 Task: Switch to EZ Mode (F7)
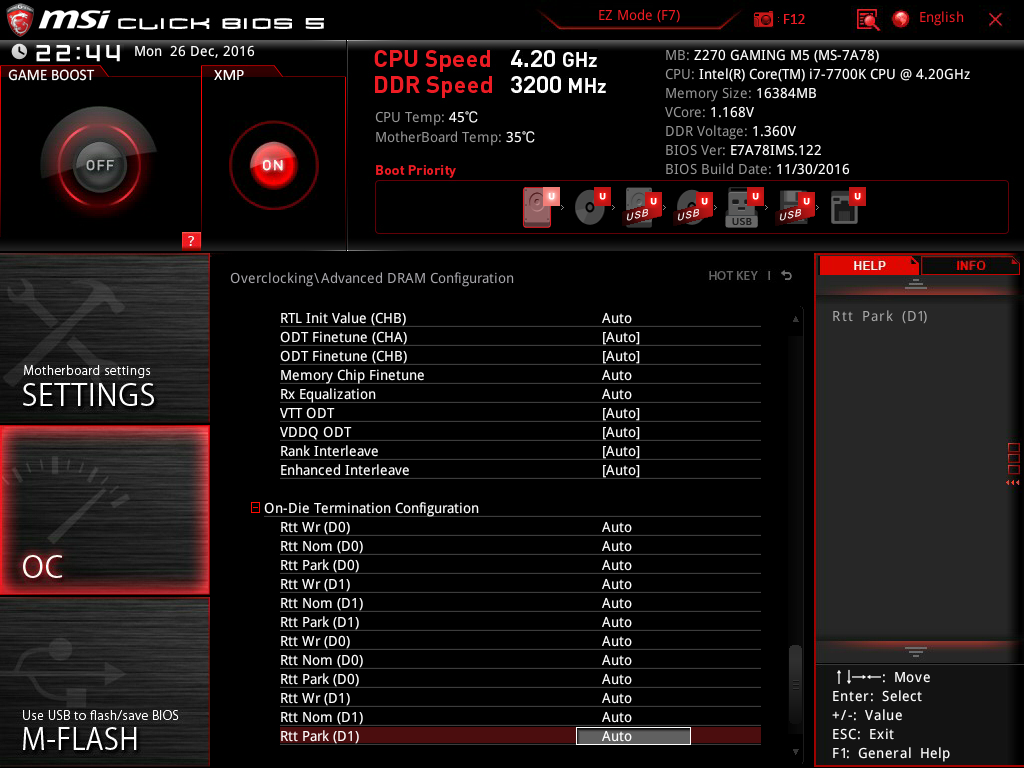point(639,15)
